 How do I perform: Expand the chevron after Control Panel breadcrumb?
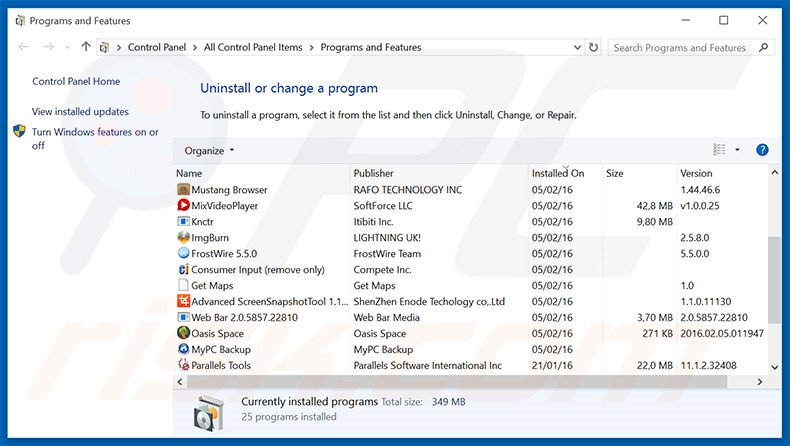click(x=195, y=47)
